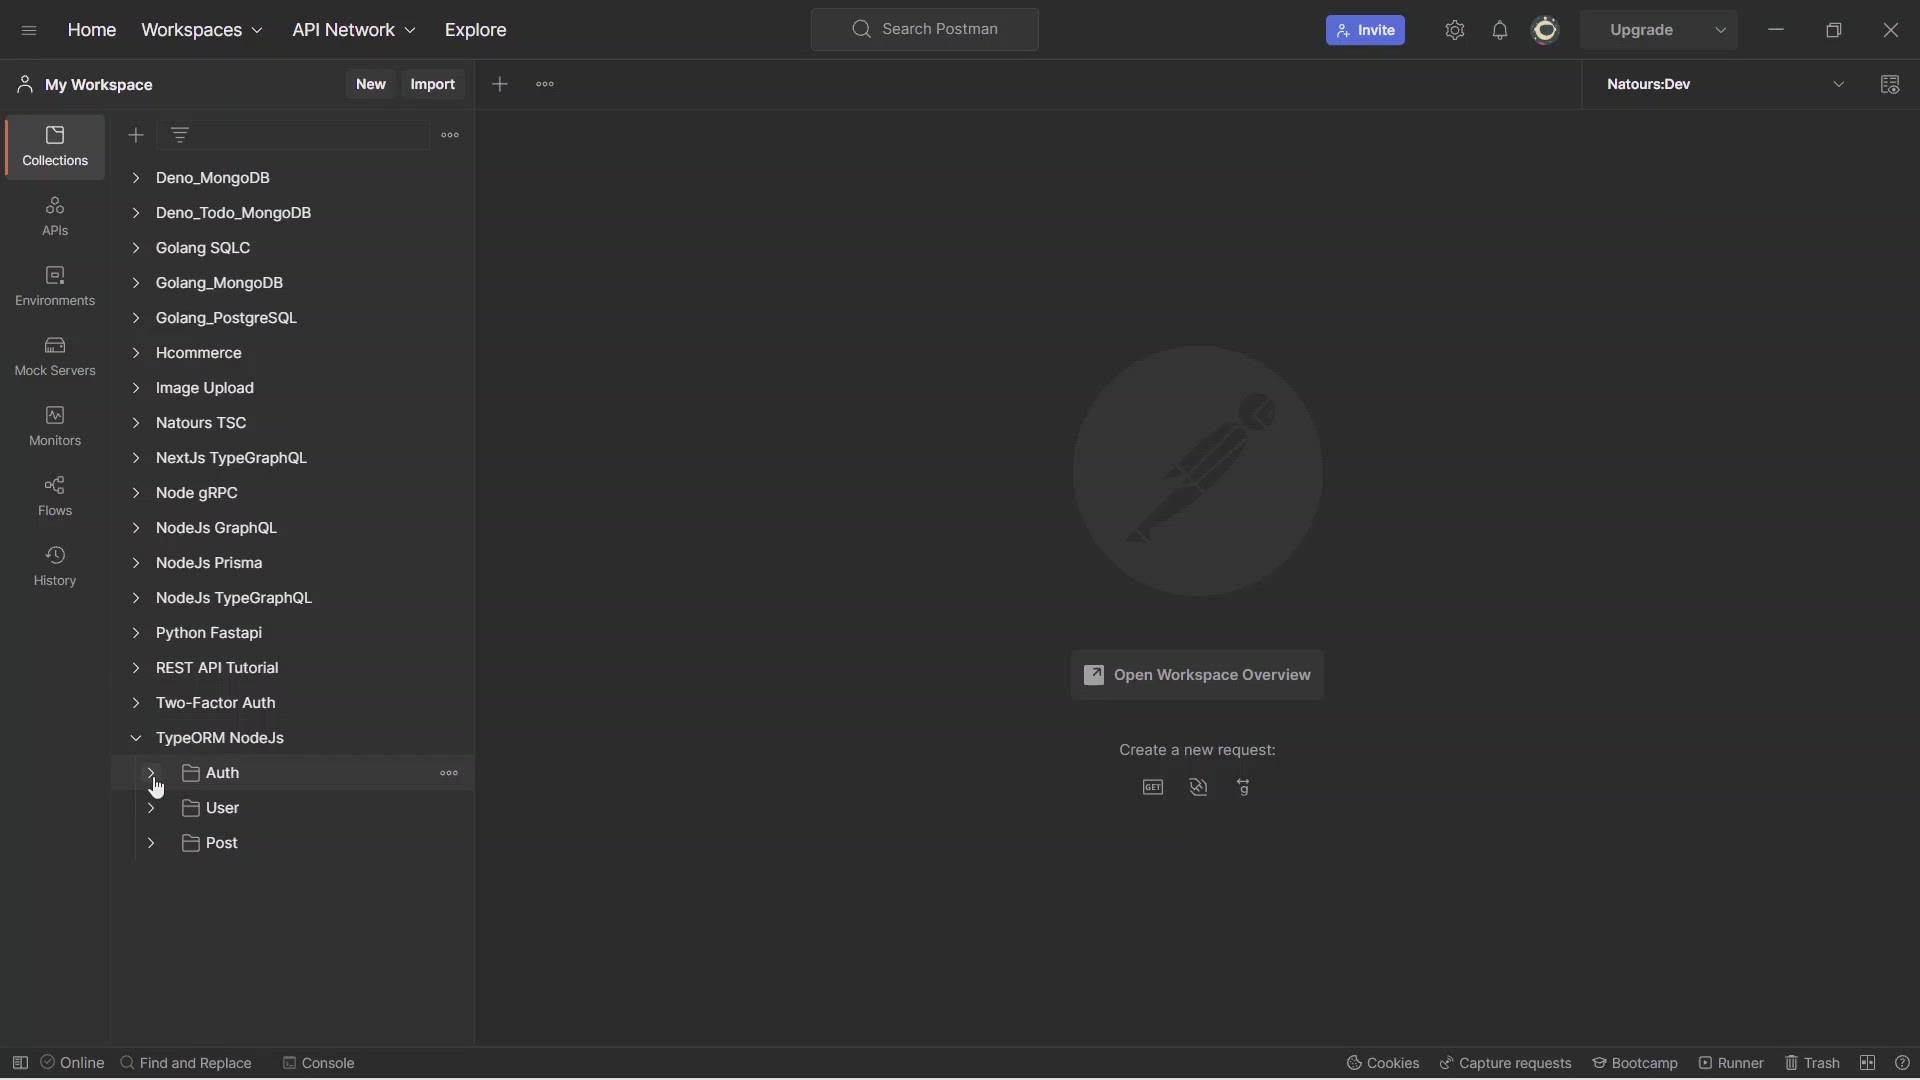This screenshot has width=1920, height=1080.
Task: Open the help icon in status bar
Action: point(1903,1063)
